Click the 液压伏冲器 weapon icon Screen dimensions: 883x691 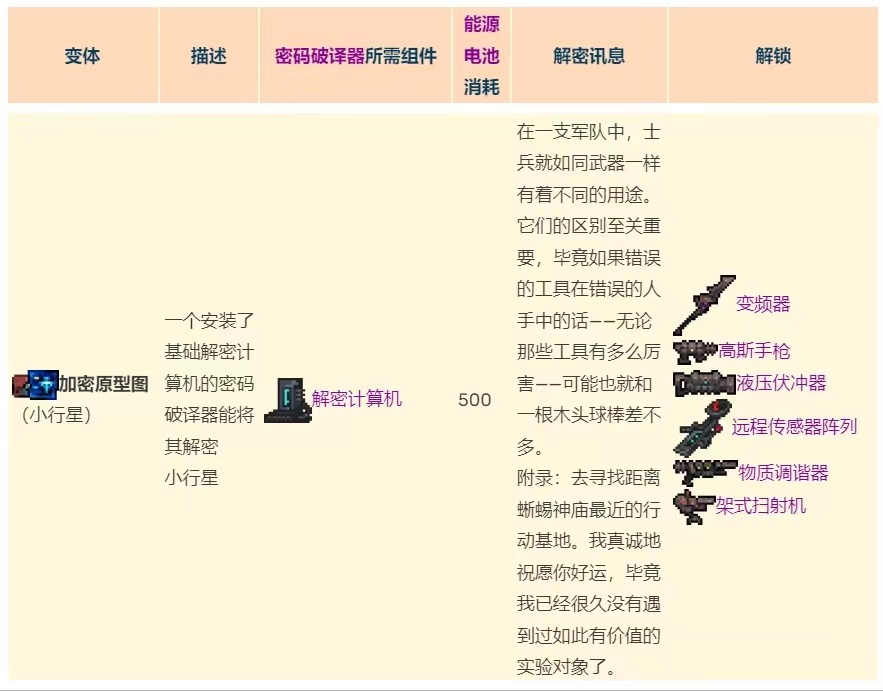pos(704,383)
